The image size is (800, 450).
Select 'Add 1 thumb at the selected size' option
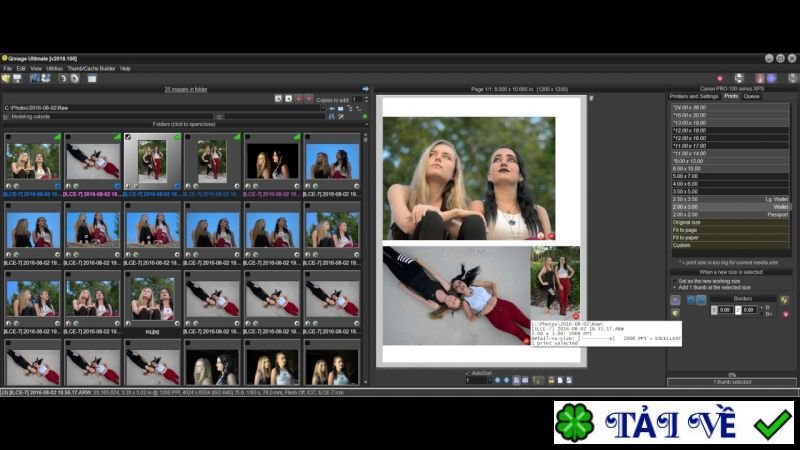pos(673,287)
